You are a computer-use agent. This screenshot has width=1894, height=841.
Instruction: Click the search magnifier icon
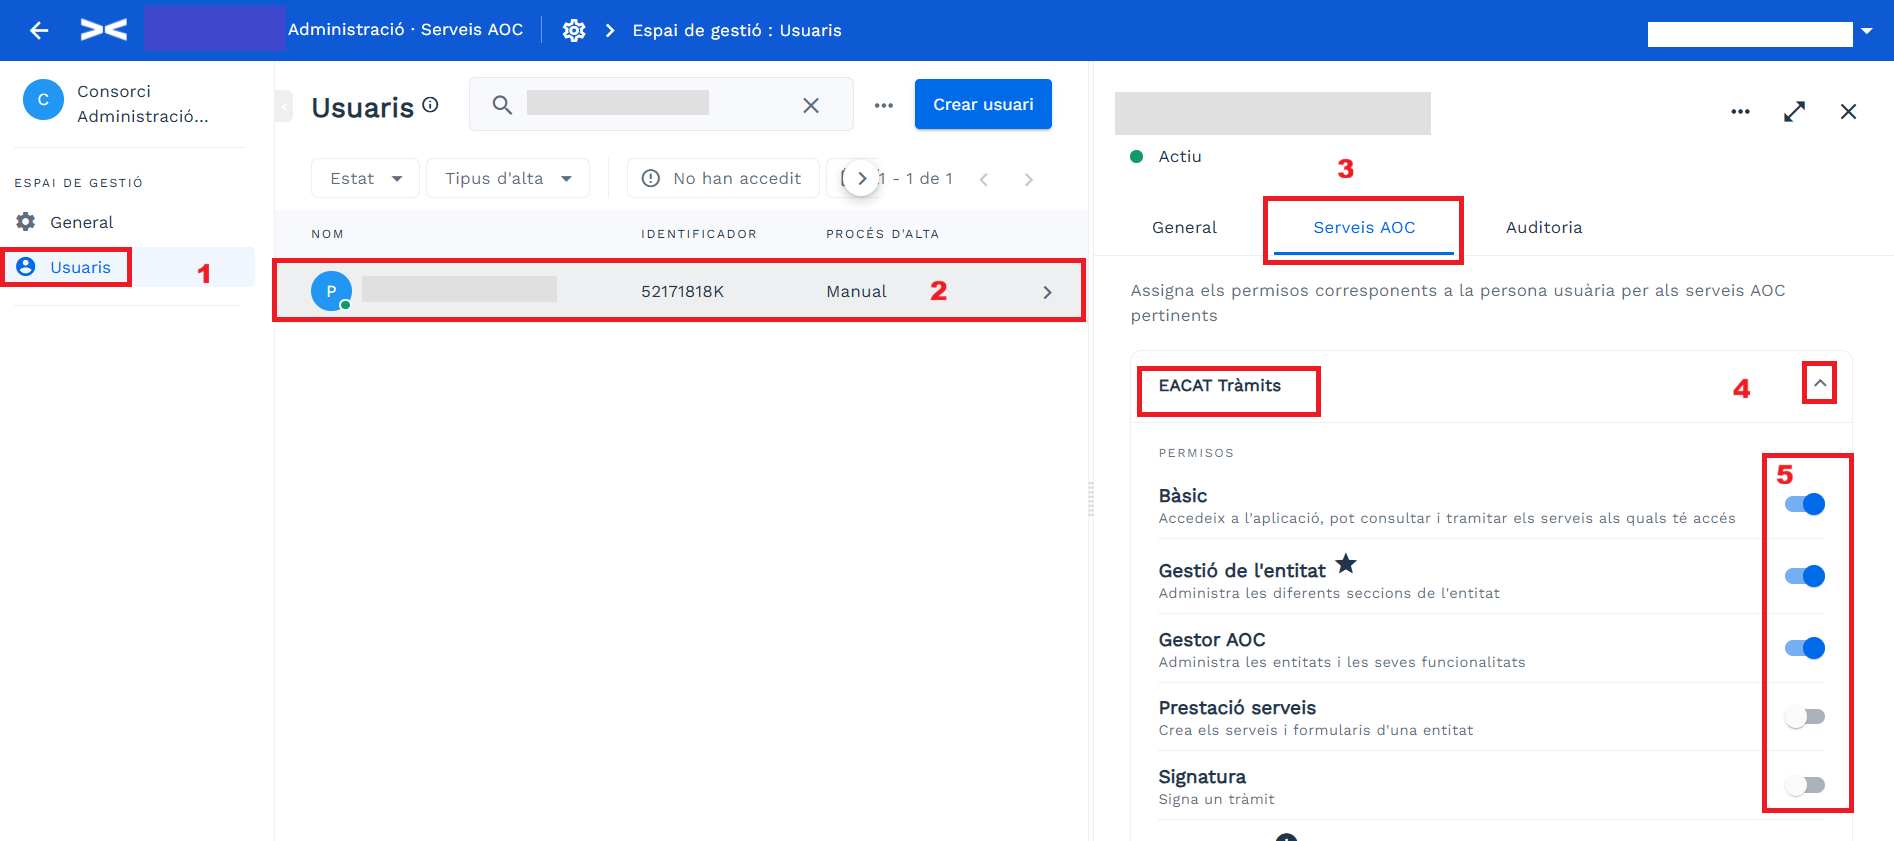pos(502,104)
